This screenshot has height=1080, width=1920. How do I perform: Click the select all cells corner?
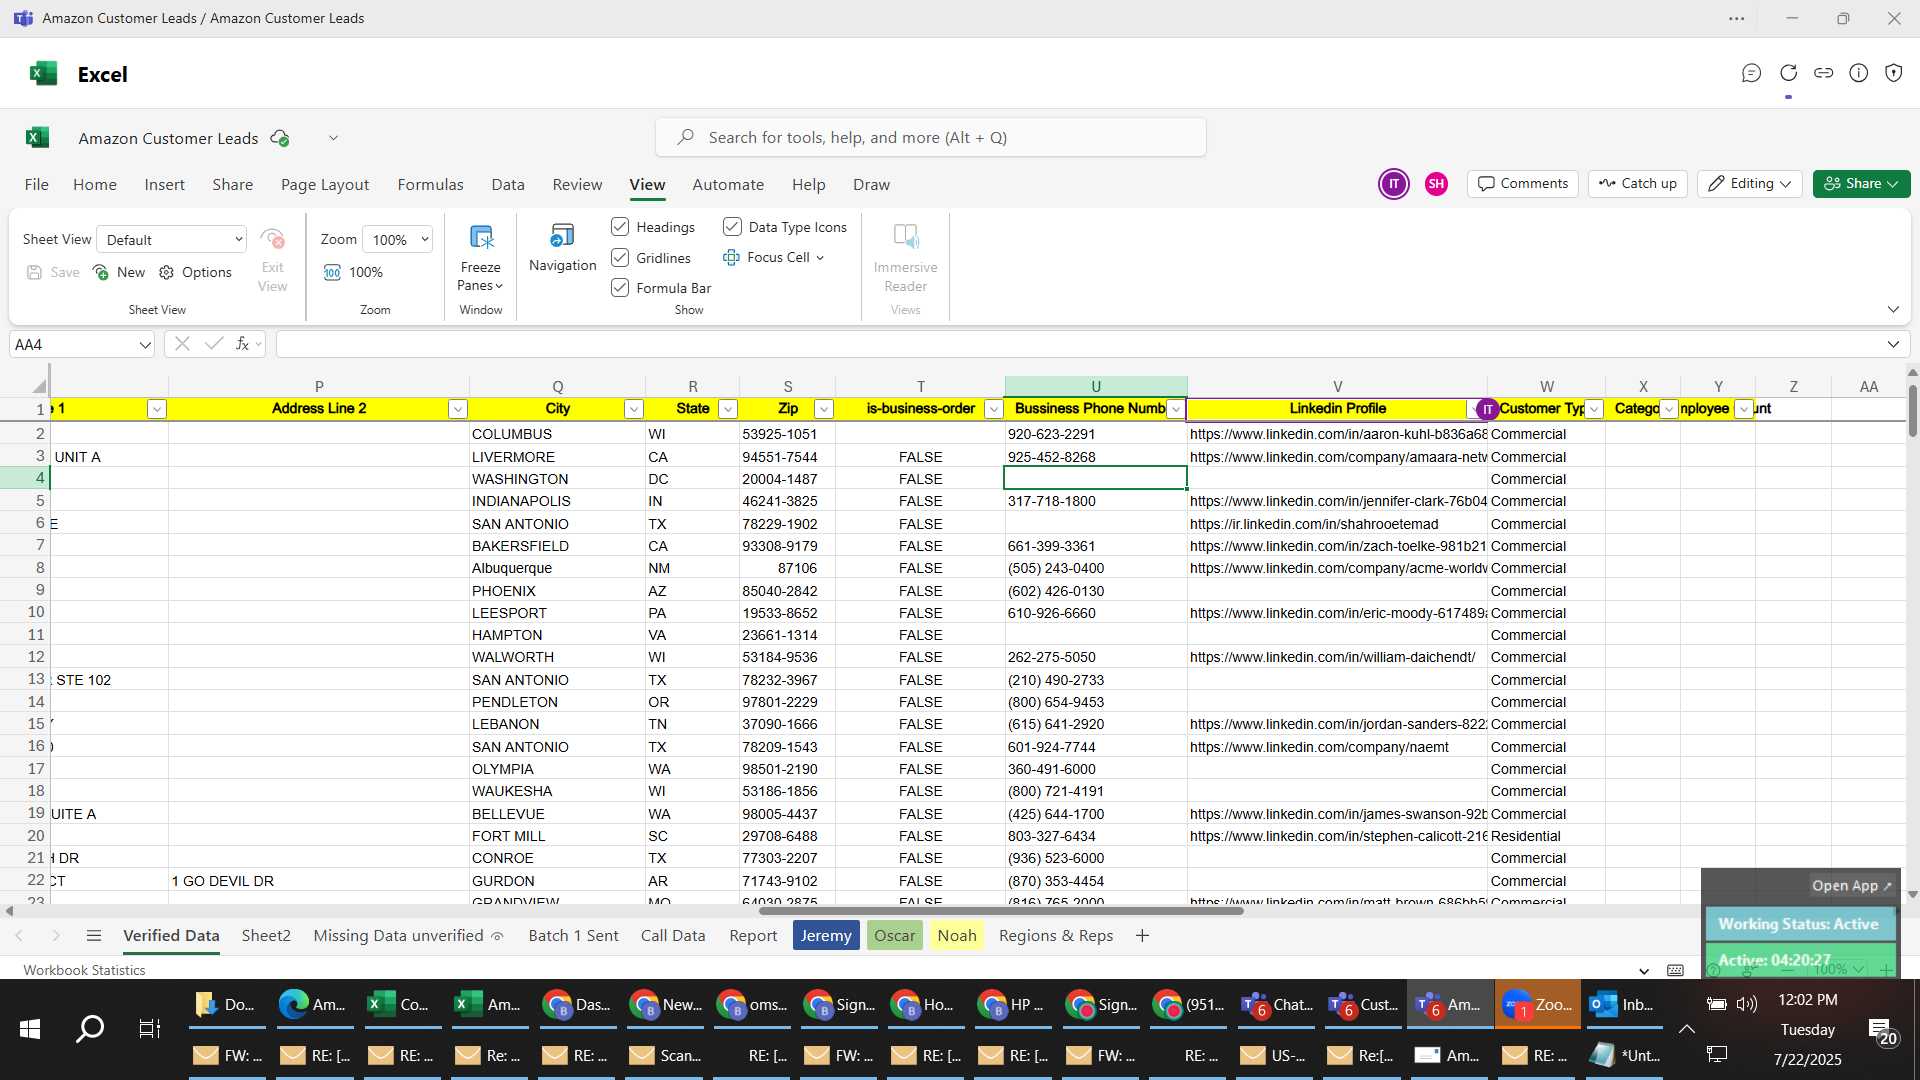[x=38, y=386]
